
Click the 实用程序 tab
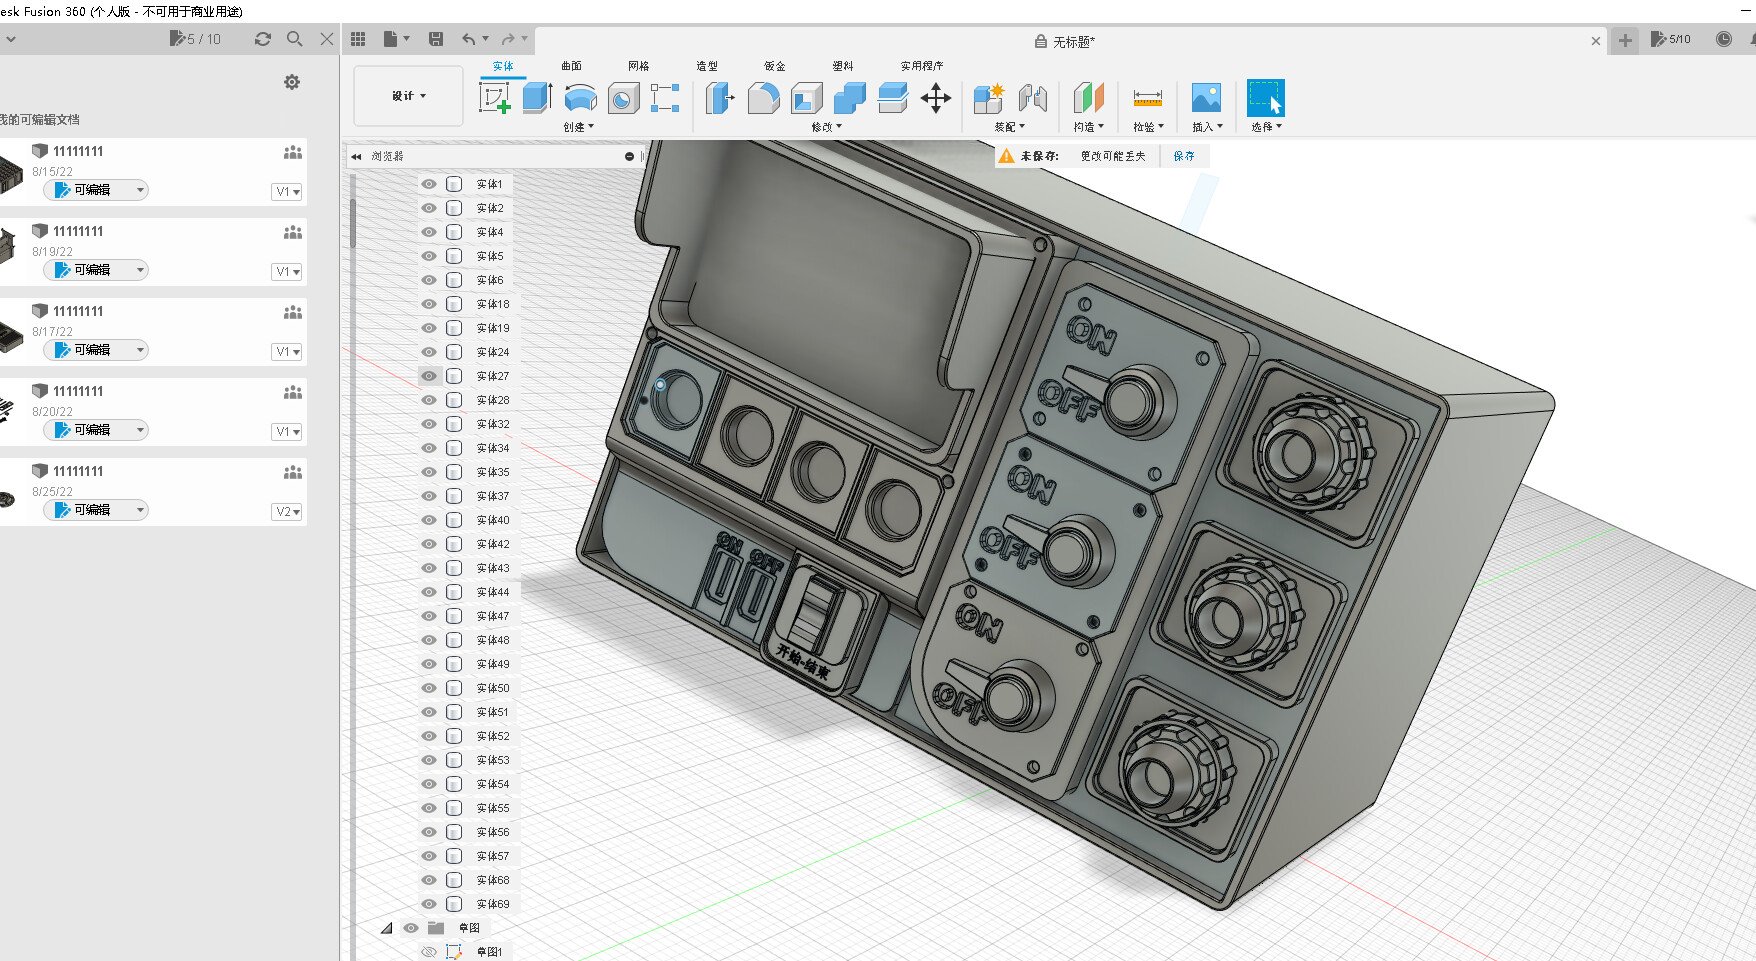[x=922, y=66]
